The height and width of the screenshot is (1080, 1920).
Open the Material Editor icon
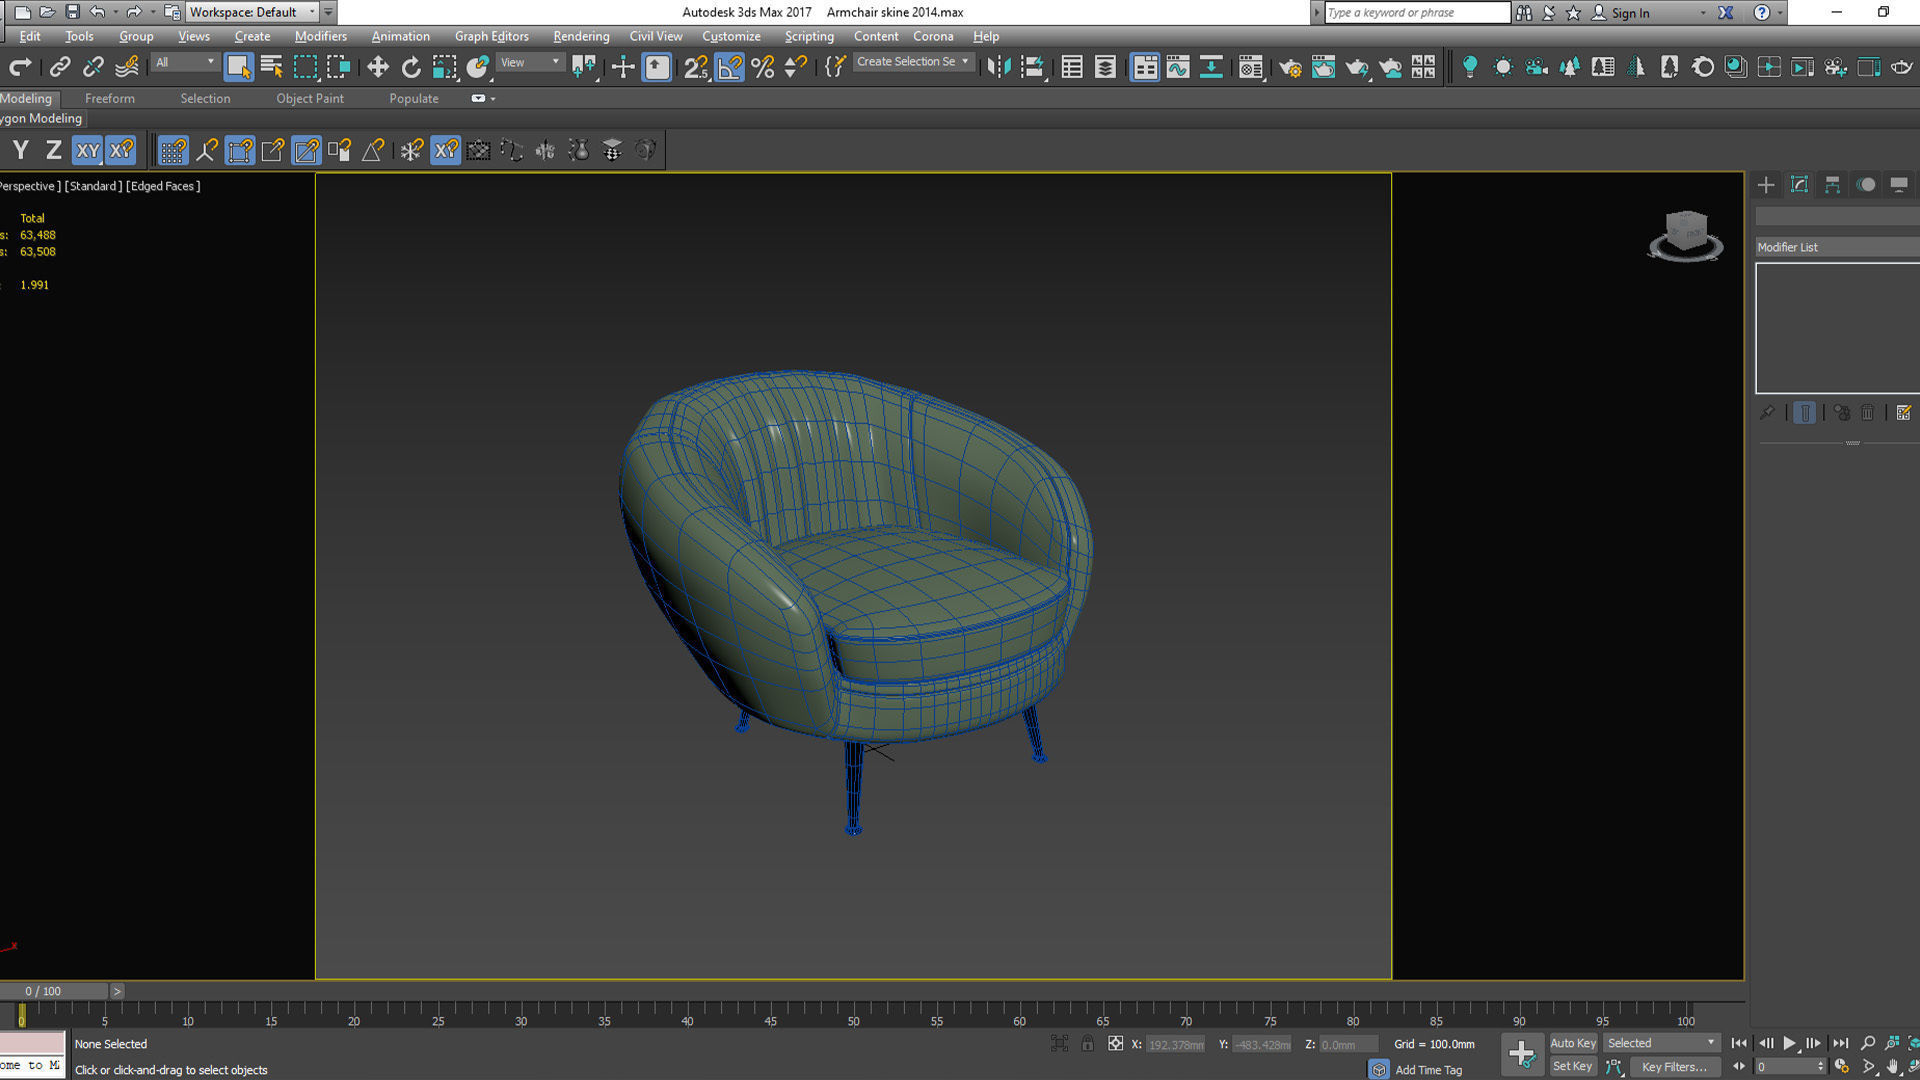pos(1250,67)
